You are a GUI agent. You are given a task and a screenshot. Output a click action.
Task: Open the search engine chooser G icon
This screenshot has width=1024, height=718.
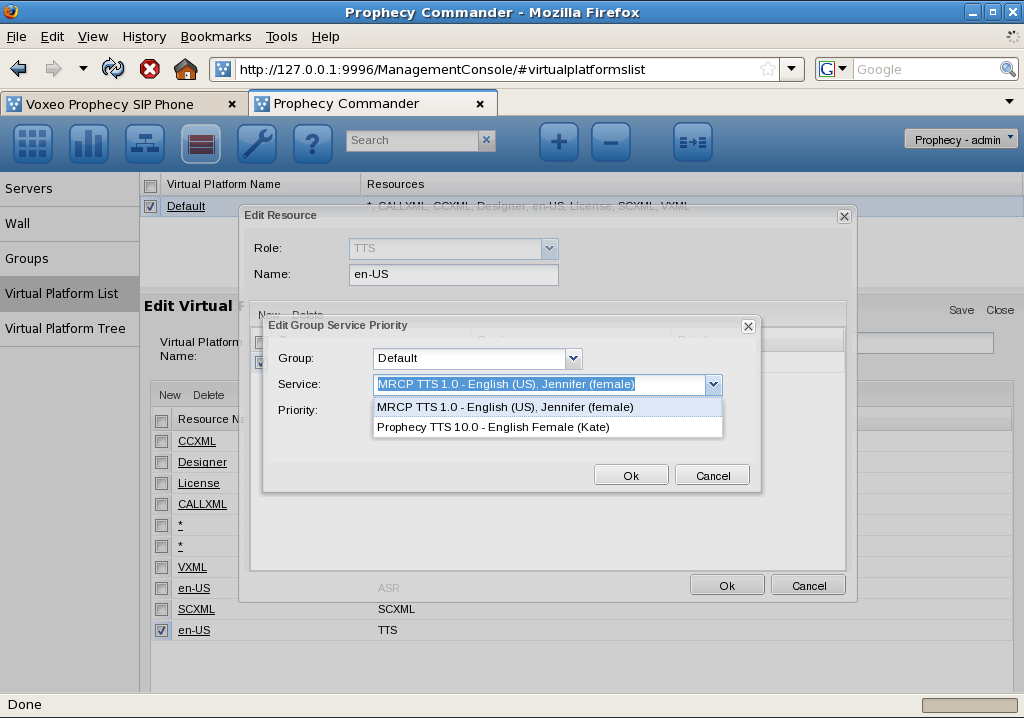[833, 69]
